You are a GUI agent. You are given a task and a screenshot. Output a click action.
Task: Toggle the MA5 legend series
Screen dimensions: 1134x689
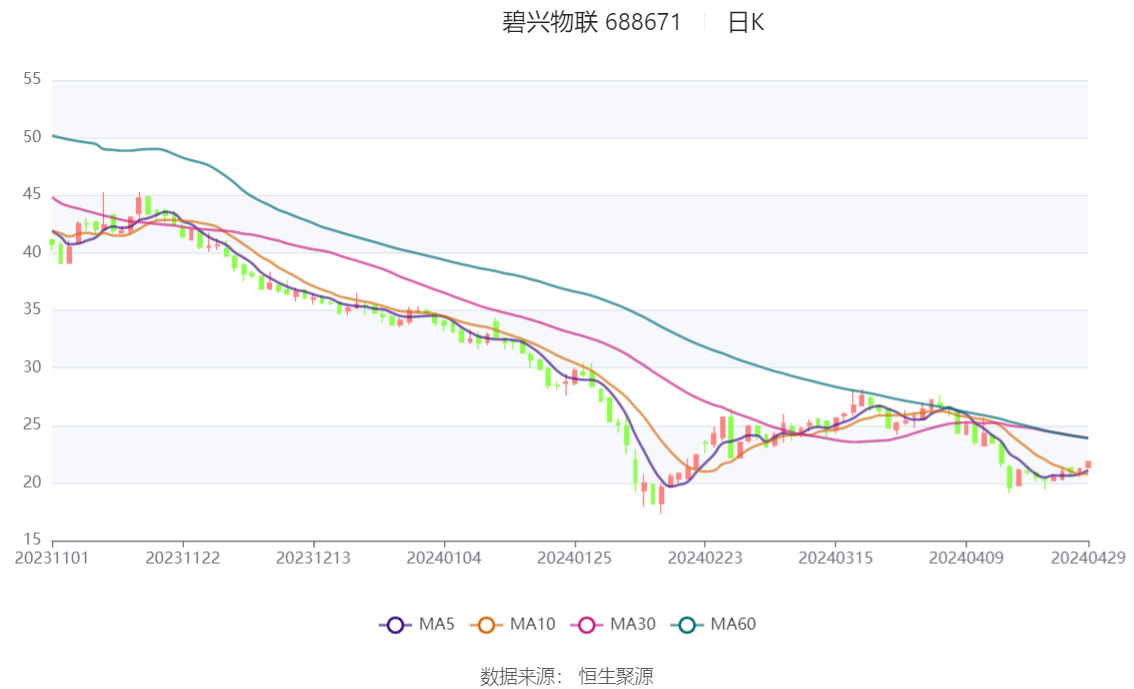coord(417,624)
